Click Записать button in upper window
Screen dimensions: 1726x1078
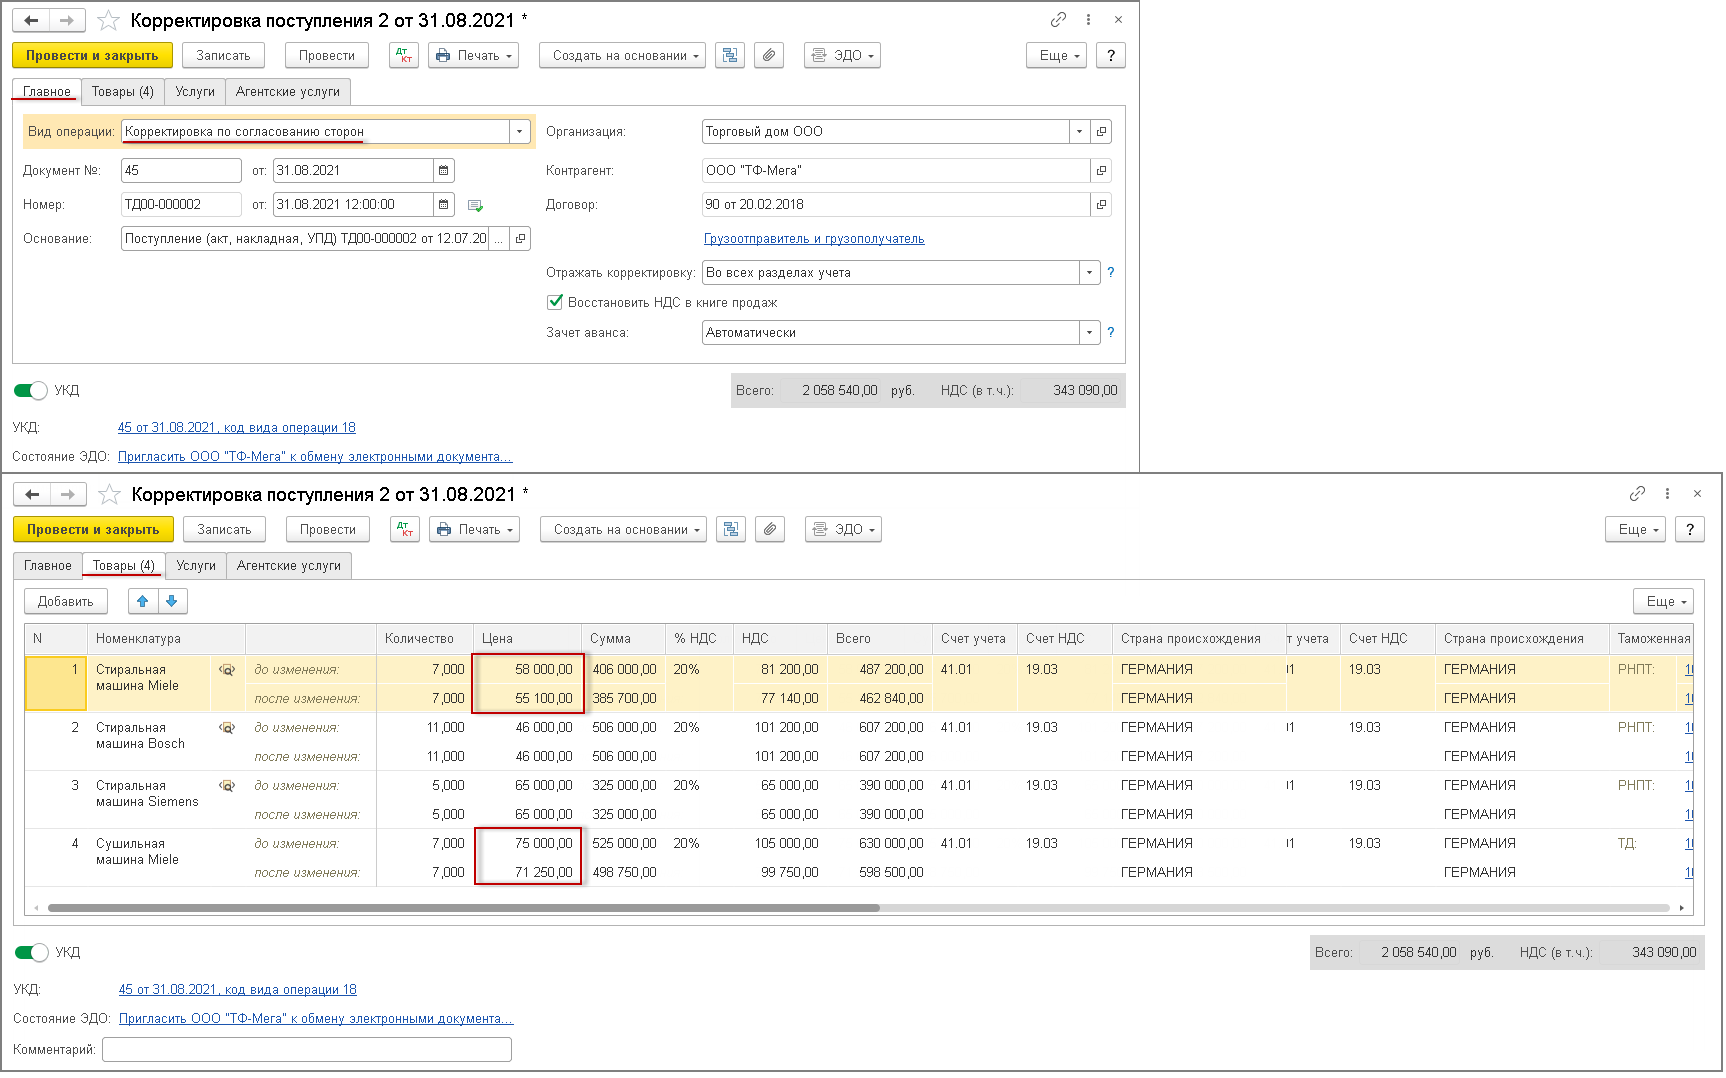pos(223,55)
